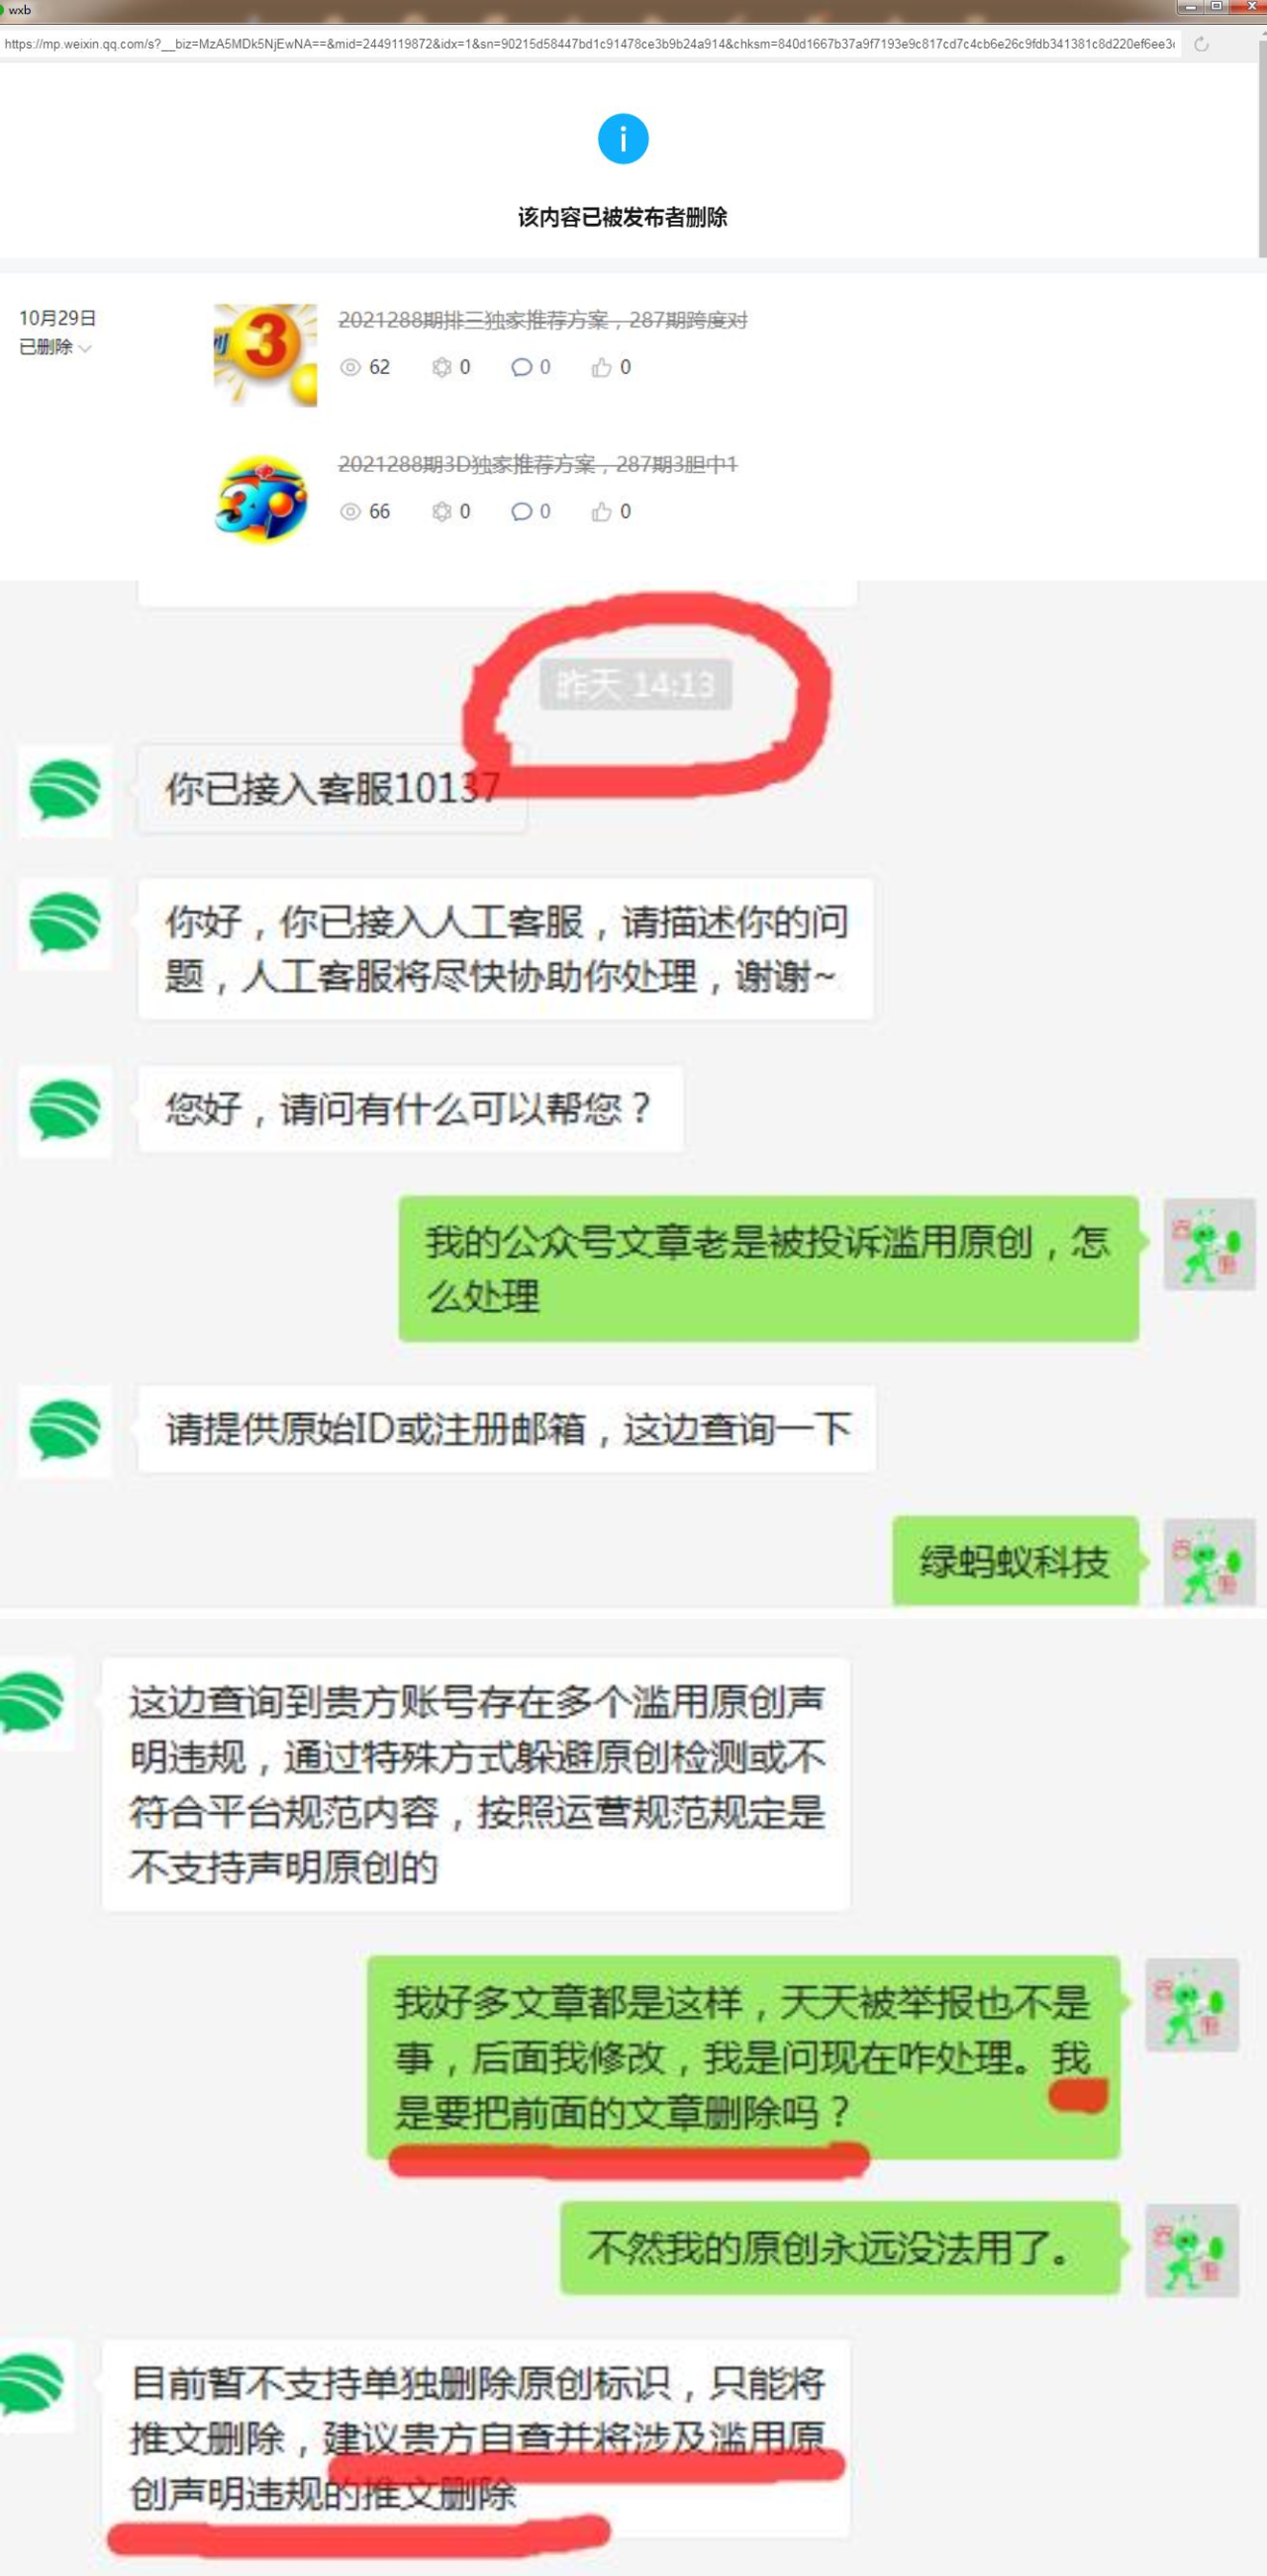This screenshot has height=2576, width=1267.
Task: Open the 排三 article thumbnail with number 3
Action: (x=265, y=355)
